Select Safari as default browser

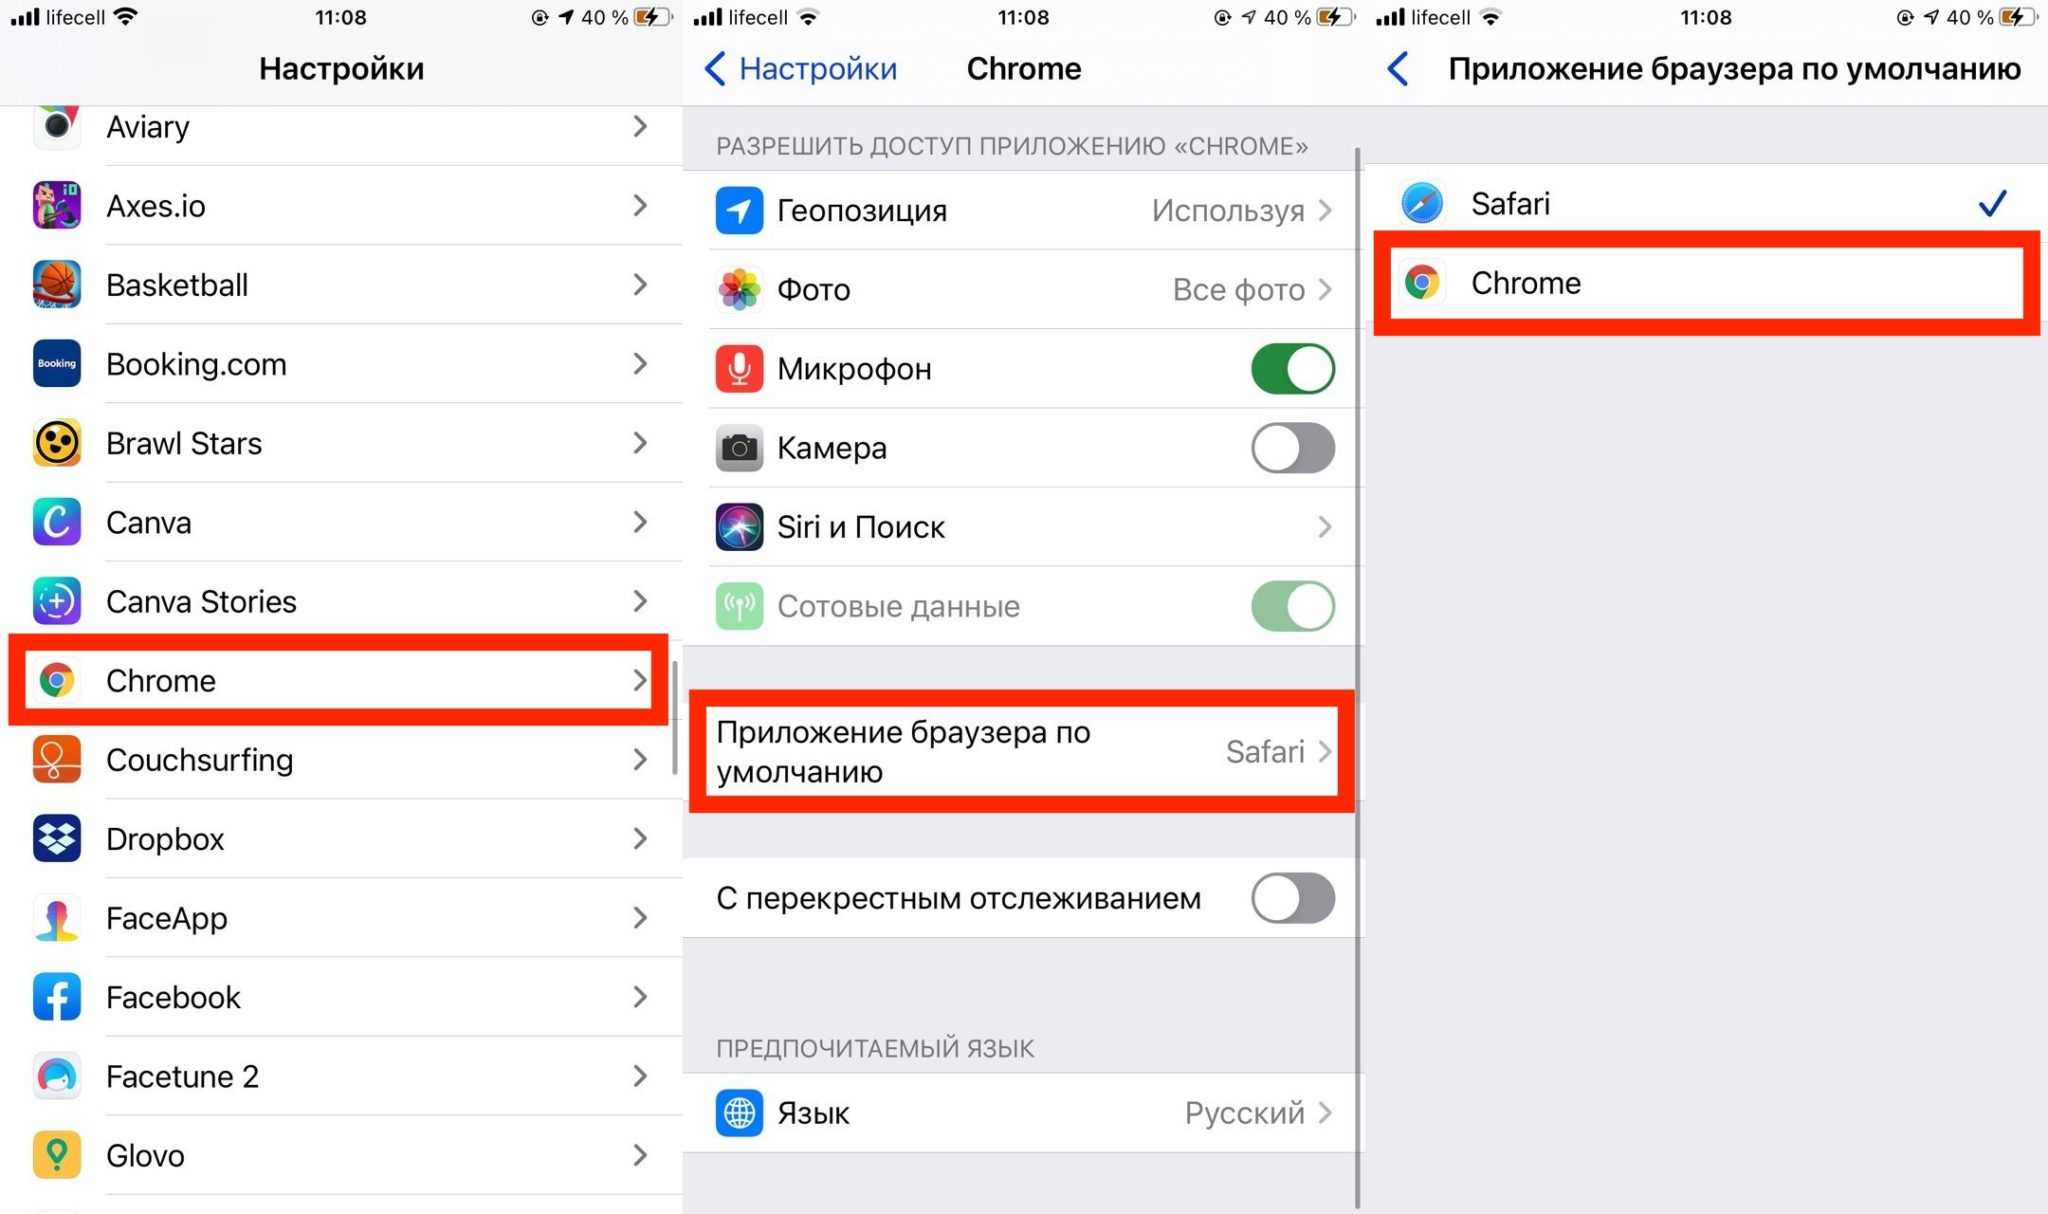(x=1705, y=202)
